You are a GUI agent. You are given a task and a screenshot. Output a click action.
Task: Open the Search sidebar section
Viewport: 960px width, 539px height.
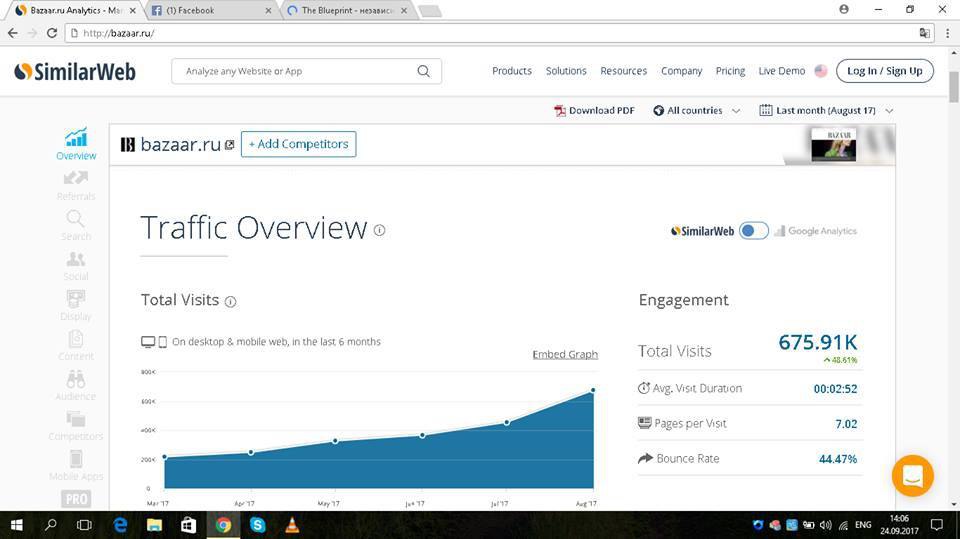pyautogui.click(x=76, y=225)
